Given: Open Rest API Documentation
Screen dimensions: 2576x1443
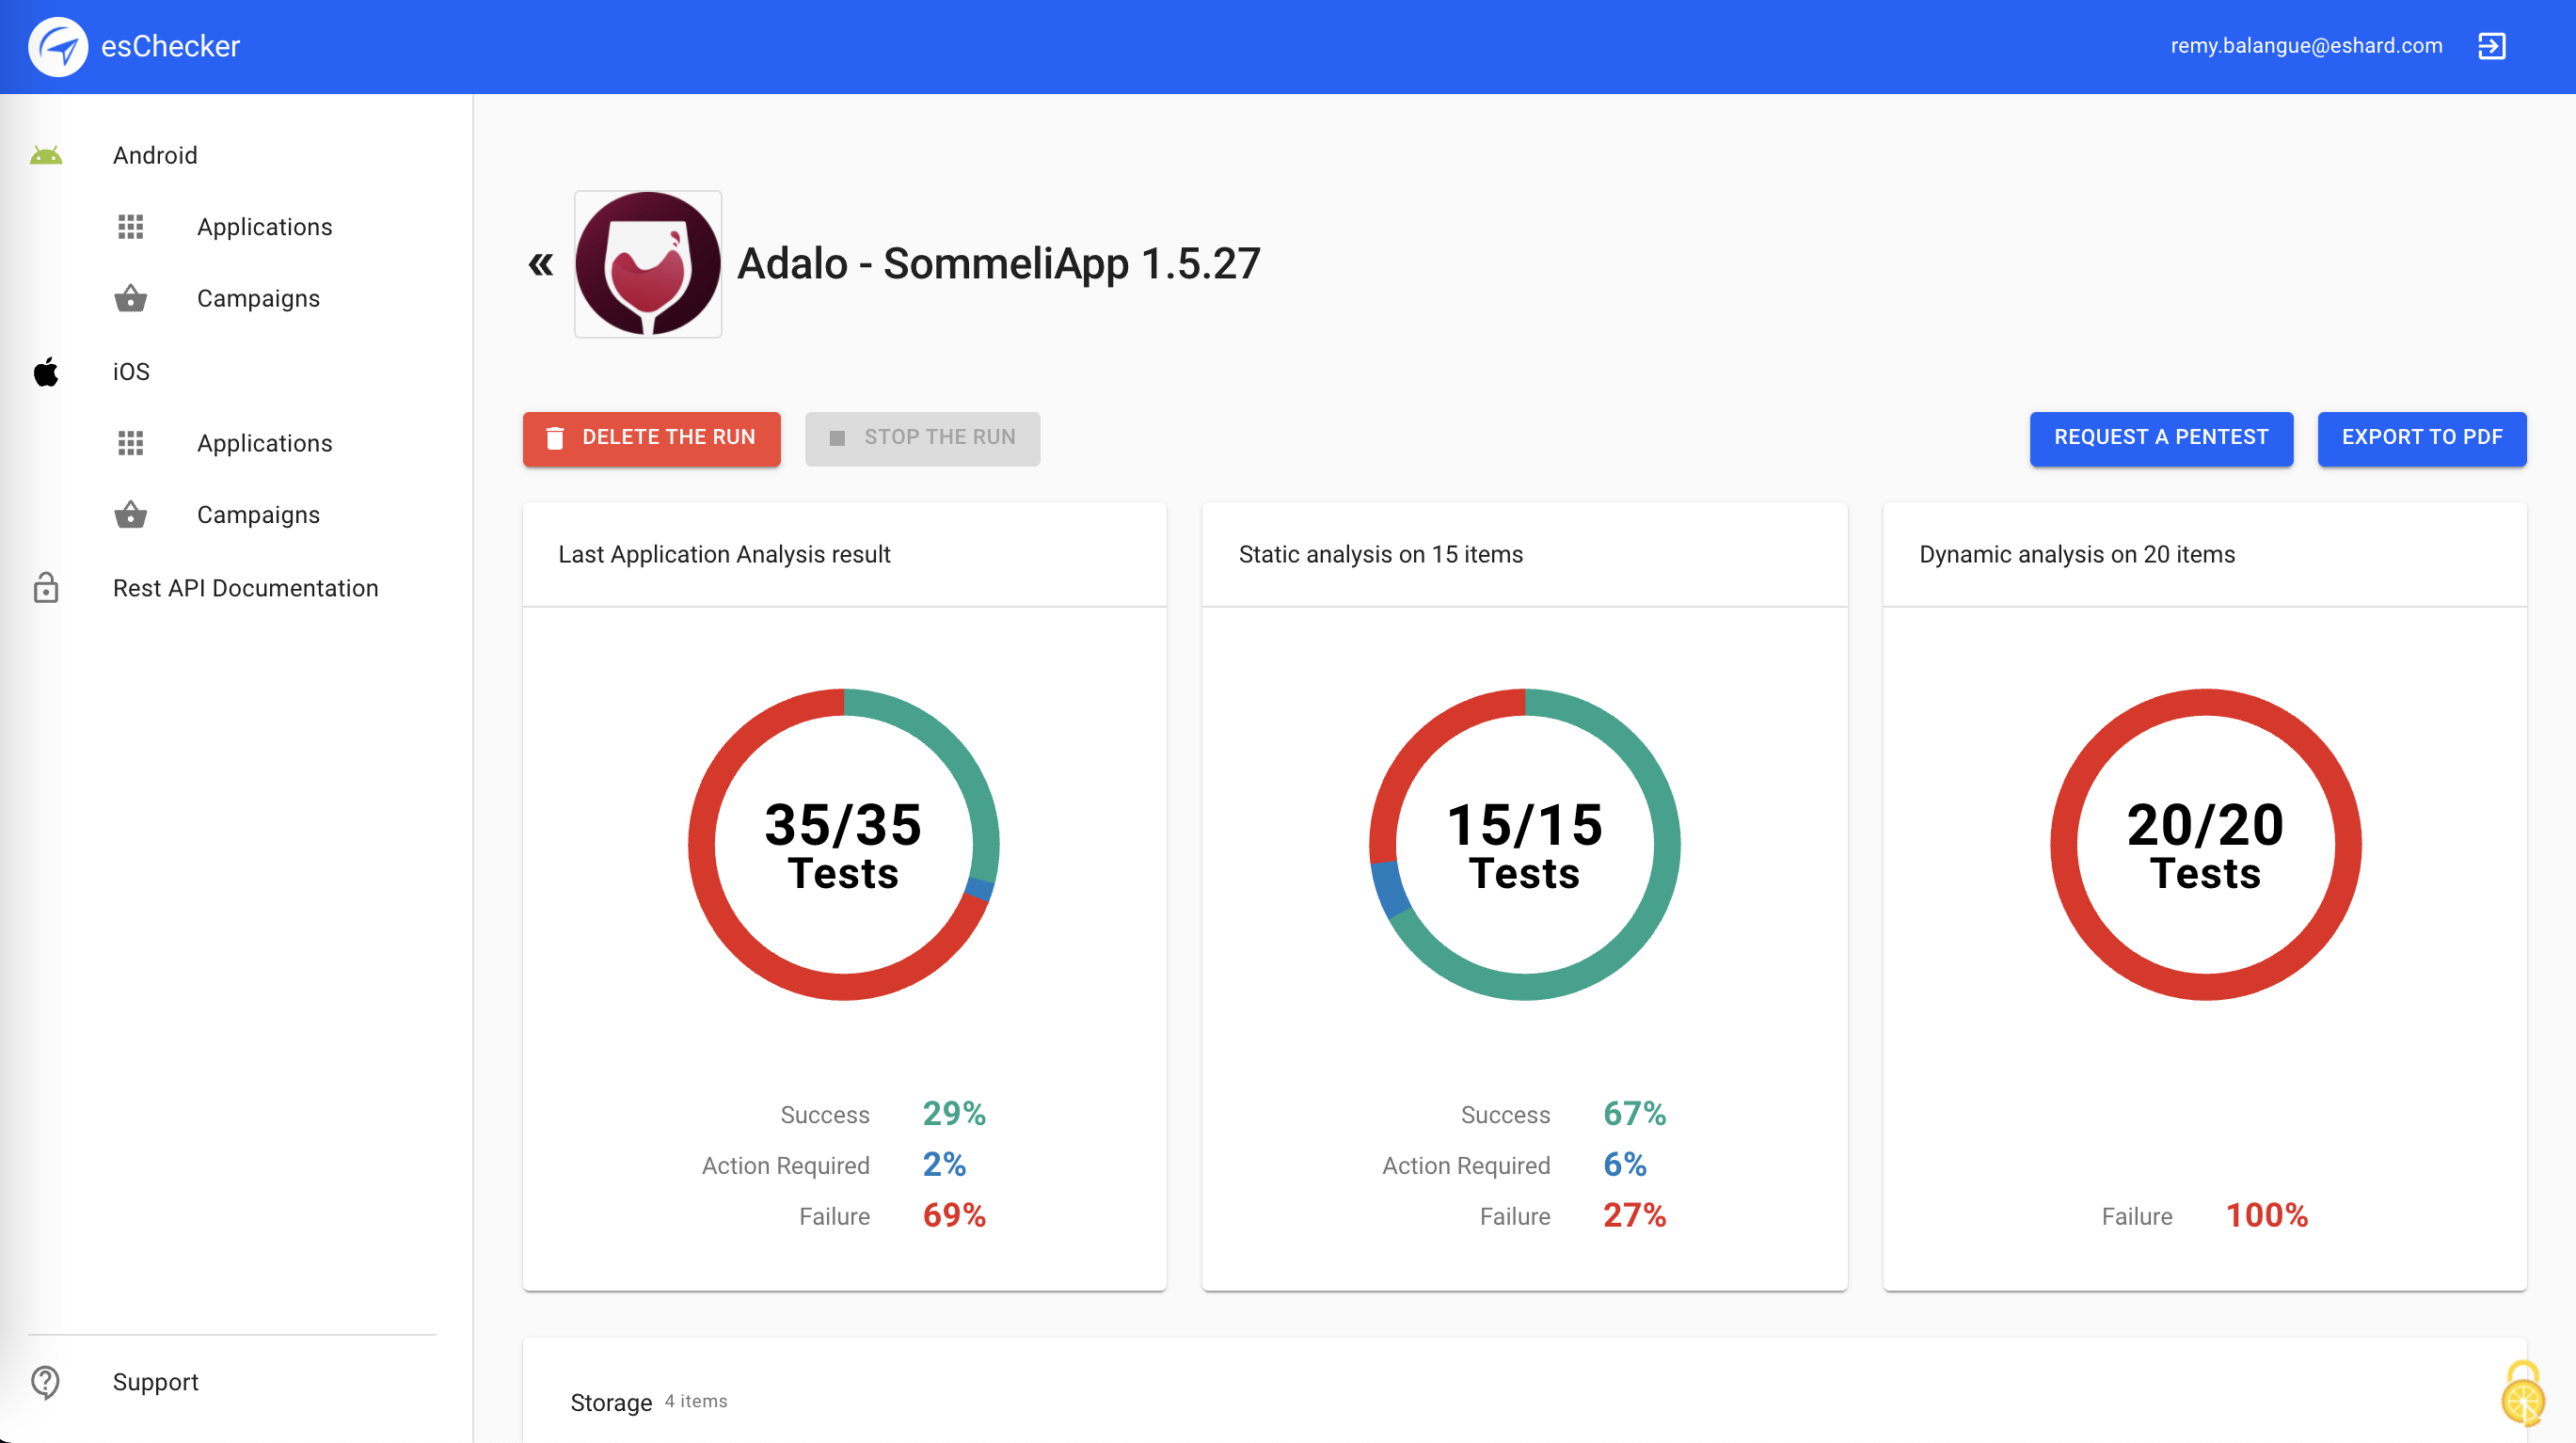Looking at the screenshot, I should pyautogui.click(x=245, y=588).
